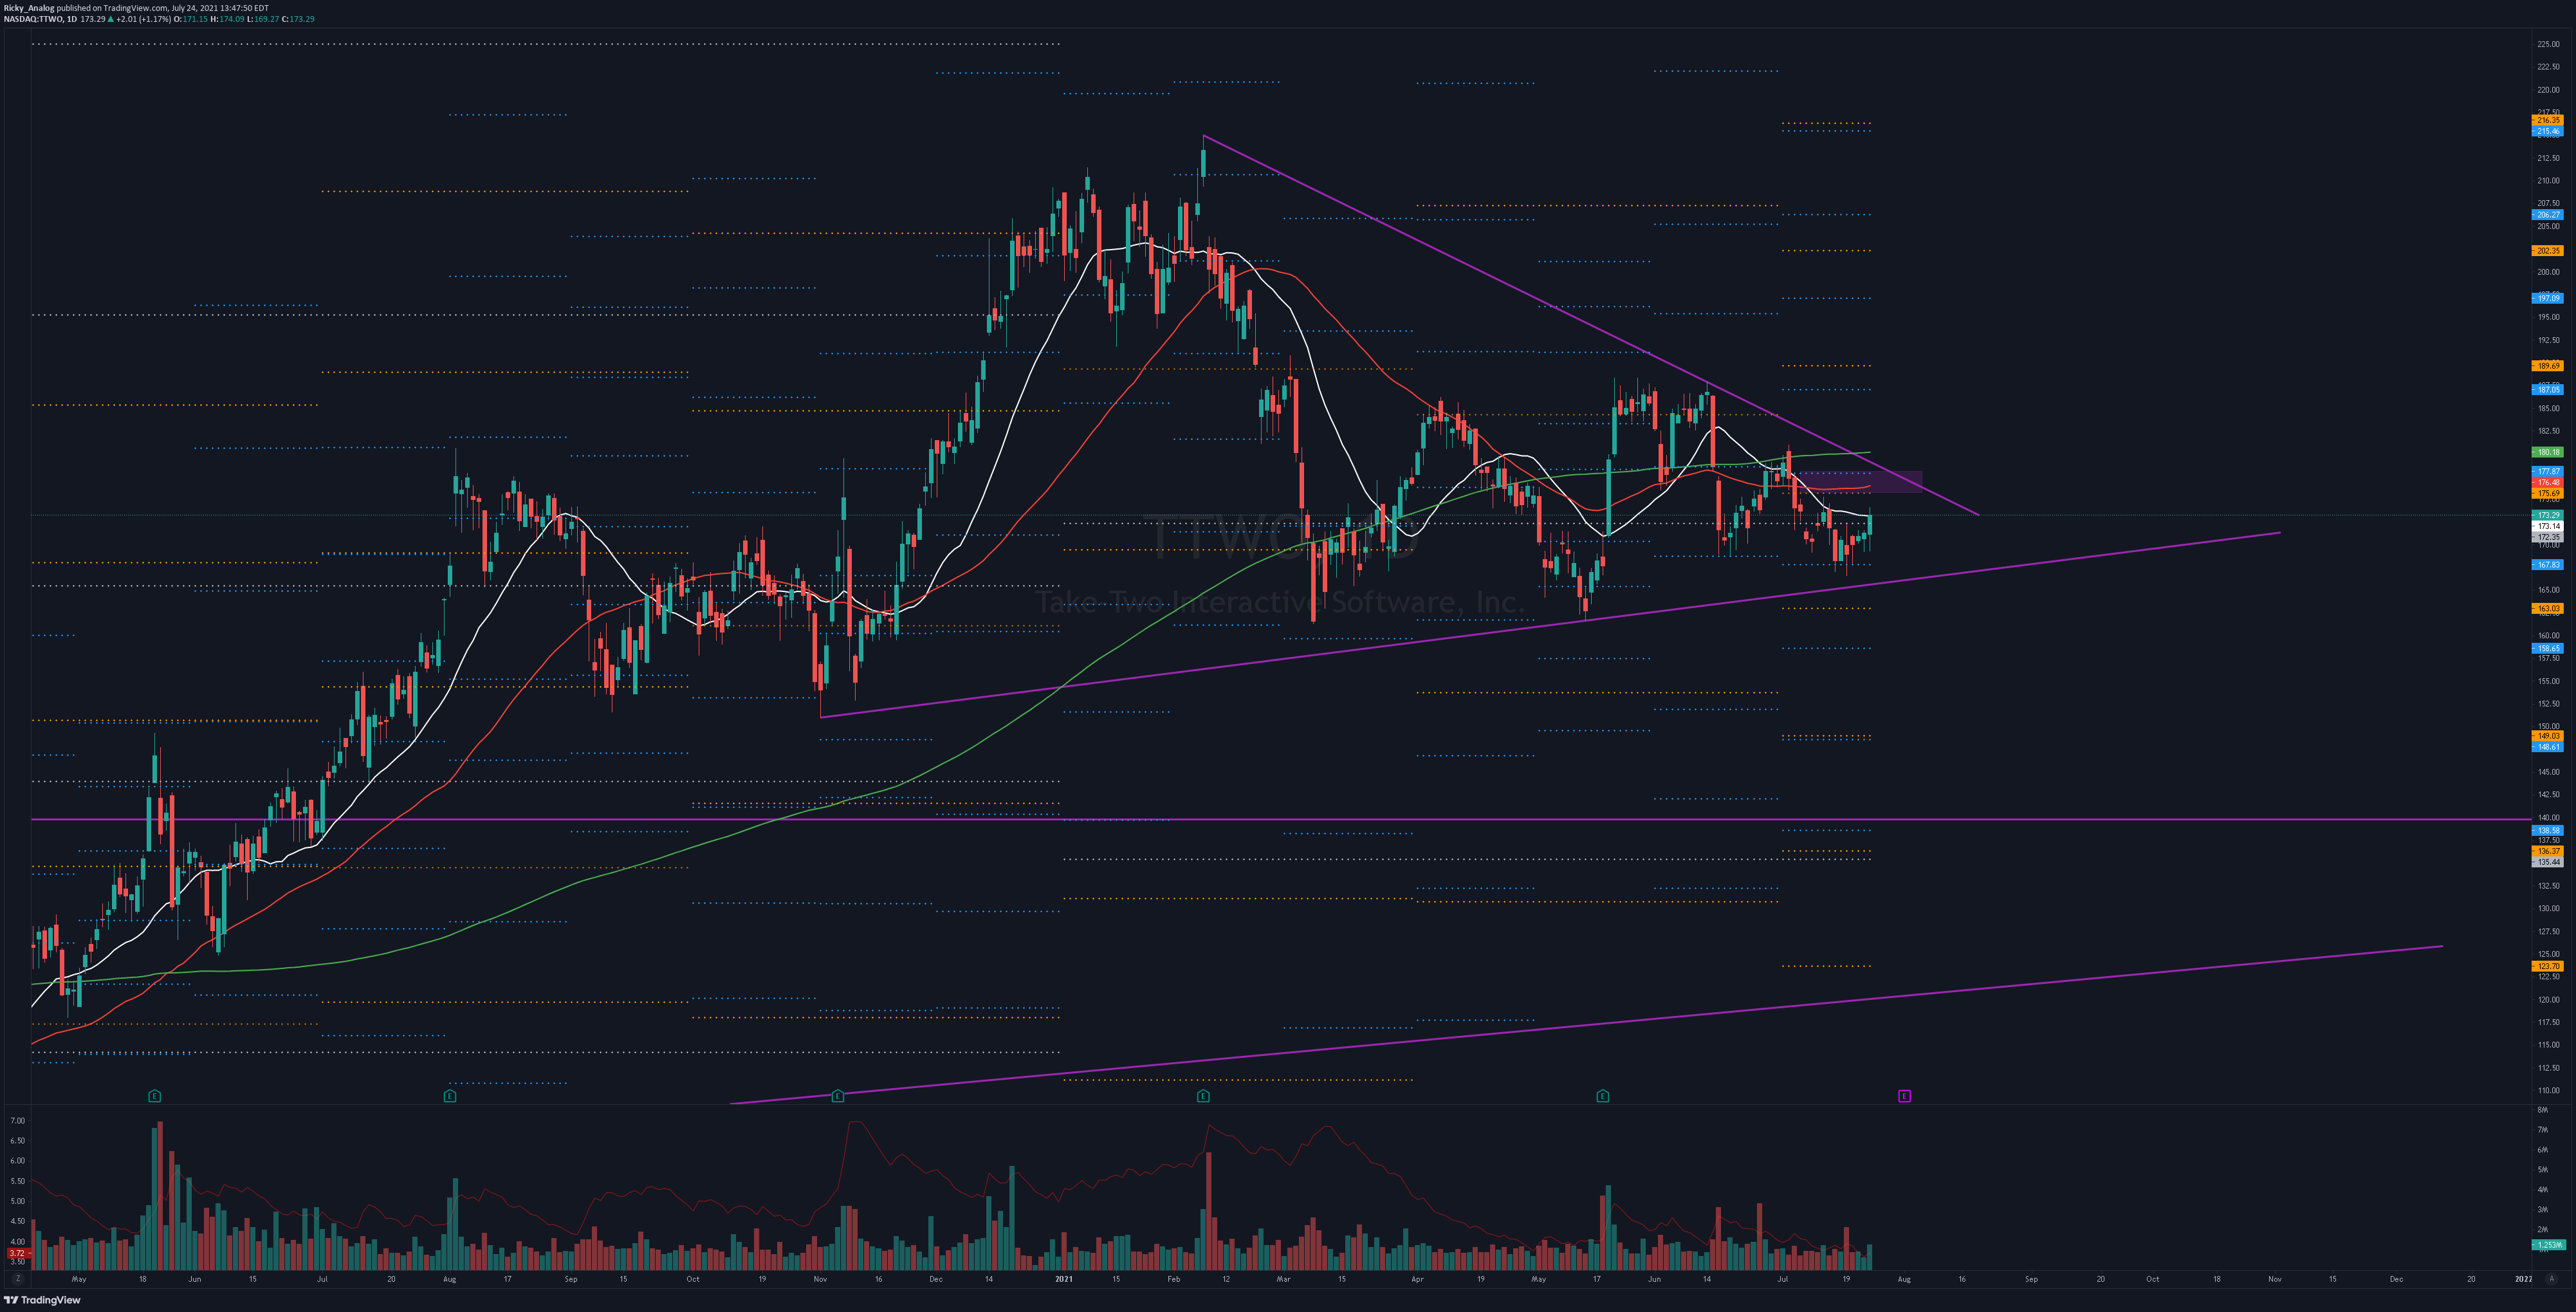Click the teal 173.29 last price label
Viewport: 2576px width, 1312px height.
(x=2548, y=515)
